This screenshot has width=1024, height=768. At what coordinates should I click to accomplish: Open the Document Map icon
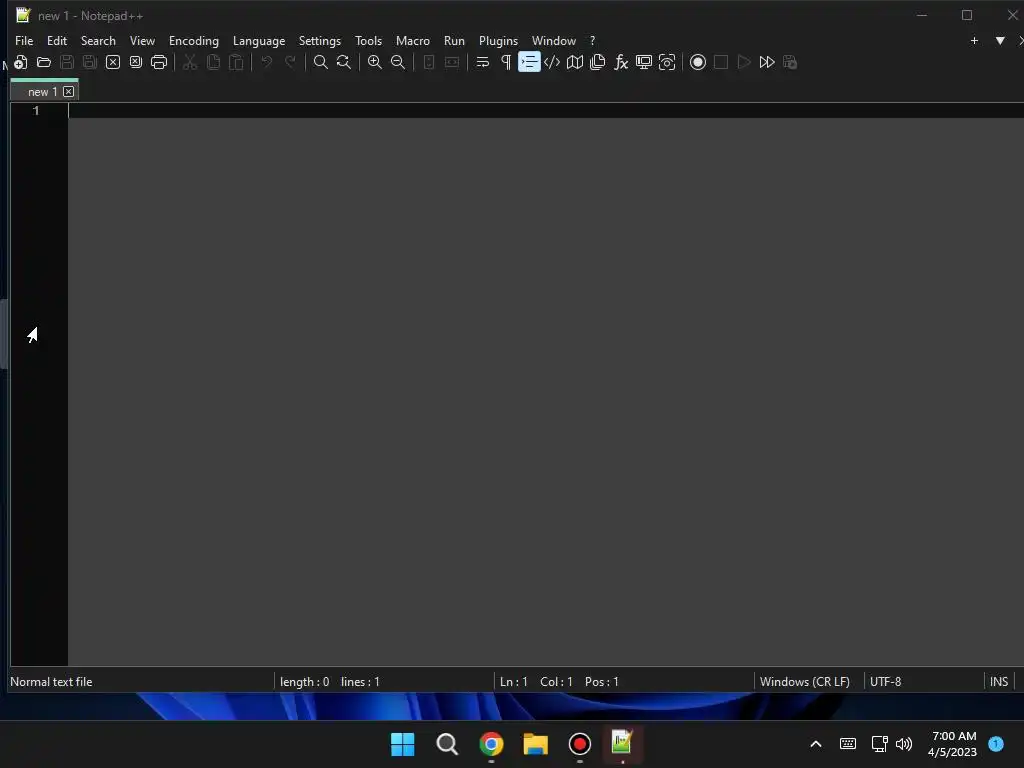click(575, 62)
